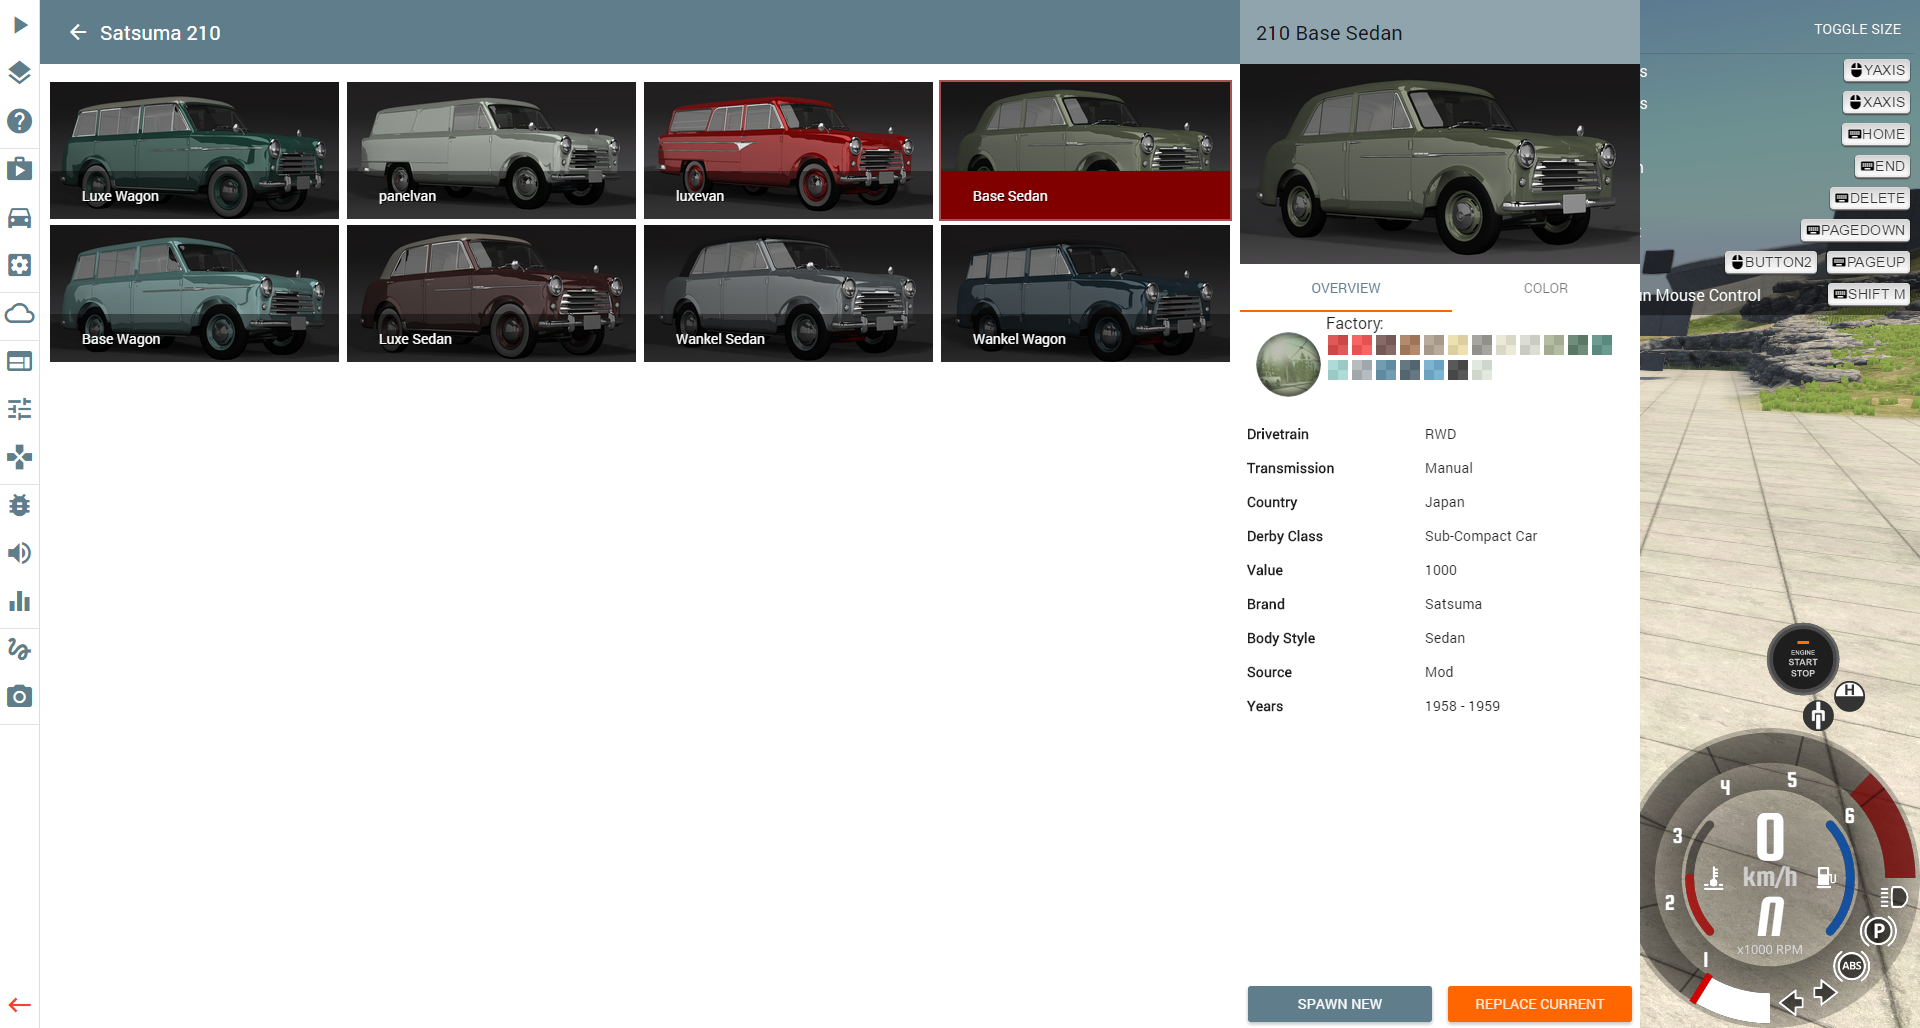
Task: Click the left turn signal arrow
Action: tap(1791, 1001)
